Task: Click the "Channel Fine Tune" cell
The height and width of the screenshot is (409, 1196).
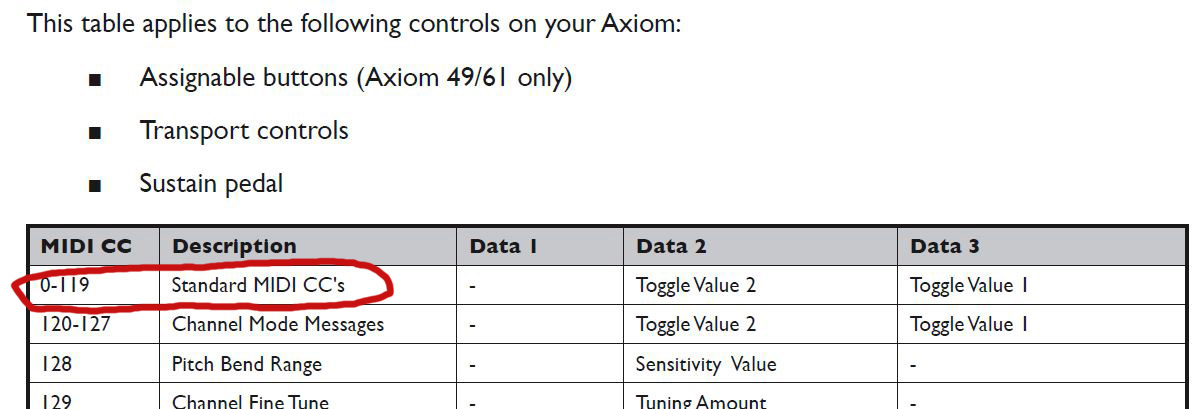Action: click(x=250, y=402)
